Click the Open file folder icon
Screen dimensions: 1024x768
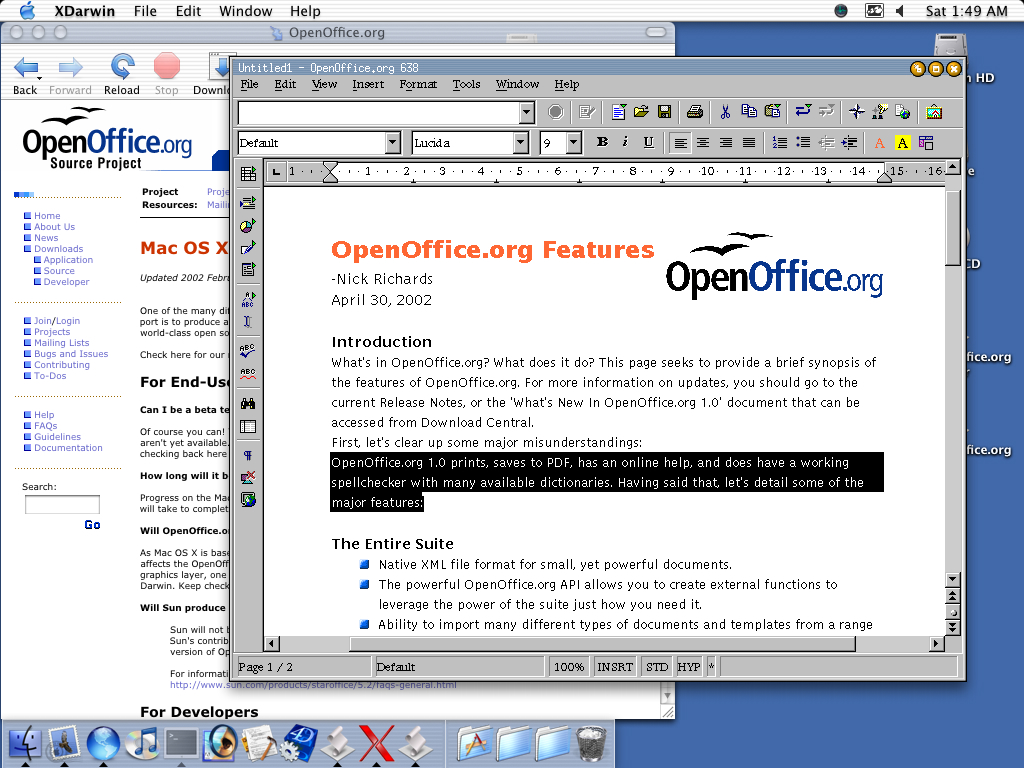tap(641, 112)
